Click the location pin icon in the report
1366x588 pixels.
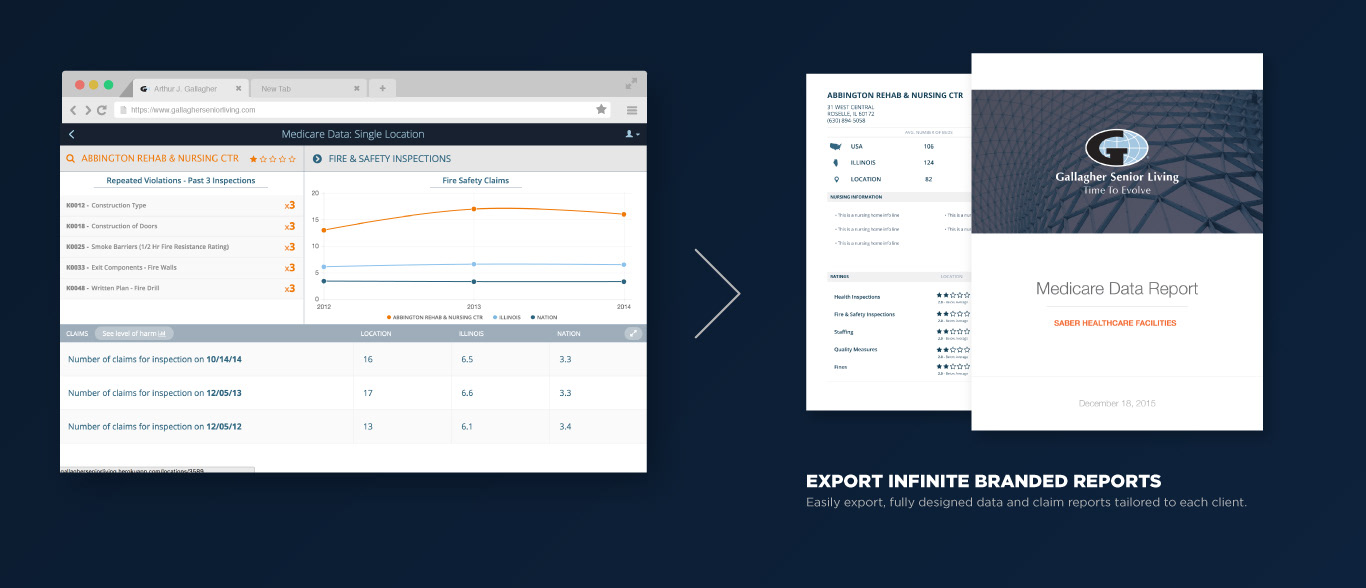[835, 179]
